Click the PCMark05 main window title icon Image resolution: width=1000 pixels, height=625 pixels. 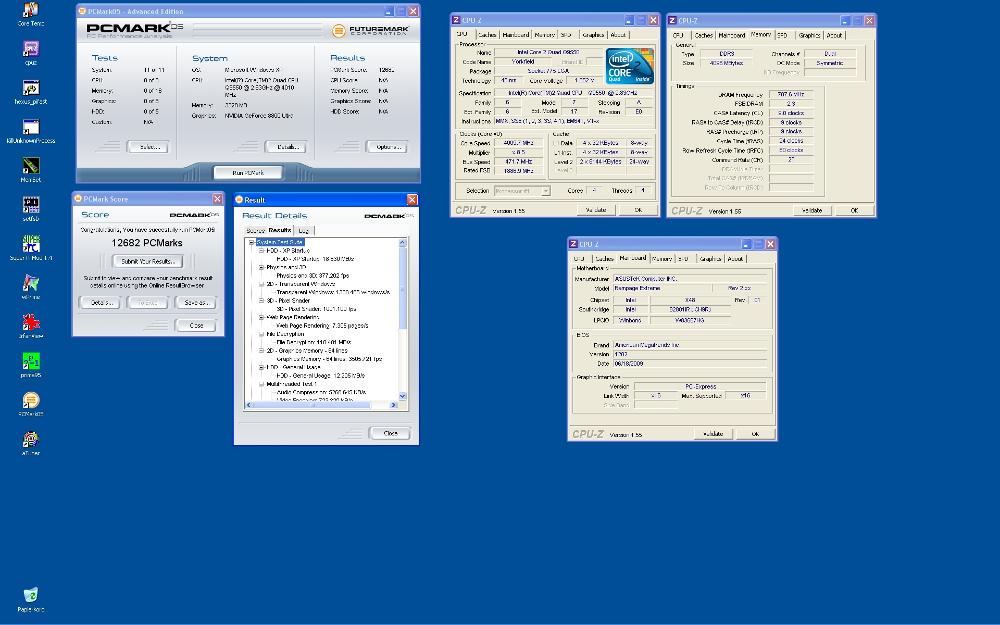82,11
